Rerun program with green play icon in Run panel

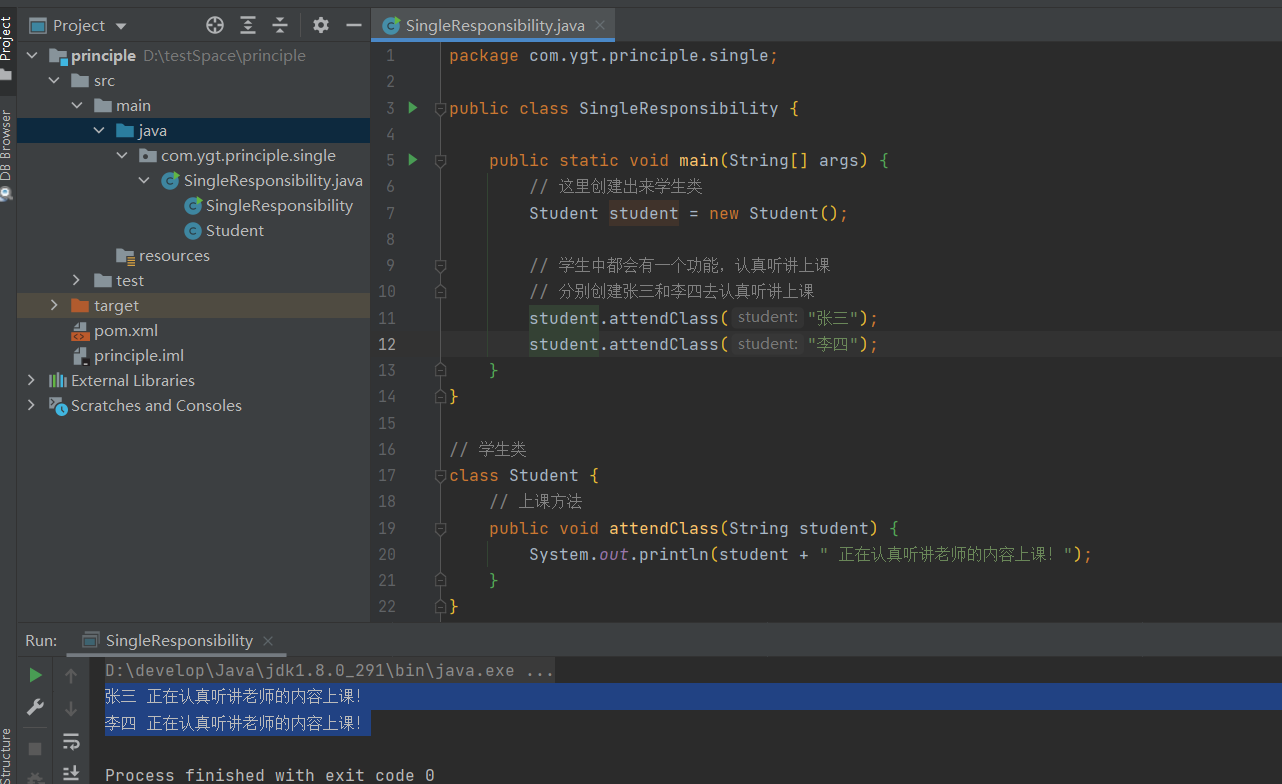pos(35,675)
